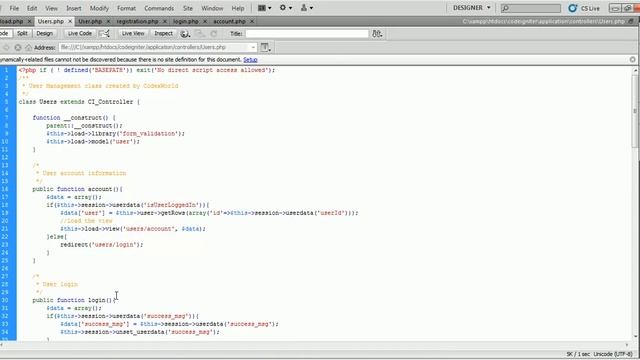Open the Window menu
640x360 pixels.
212,8
